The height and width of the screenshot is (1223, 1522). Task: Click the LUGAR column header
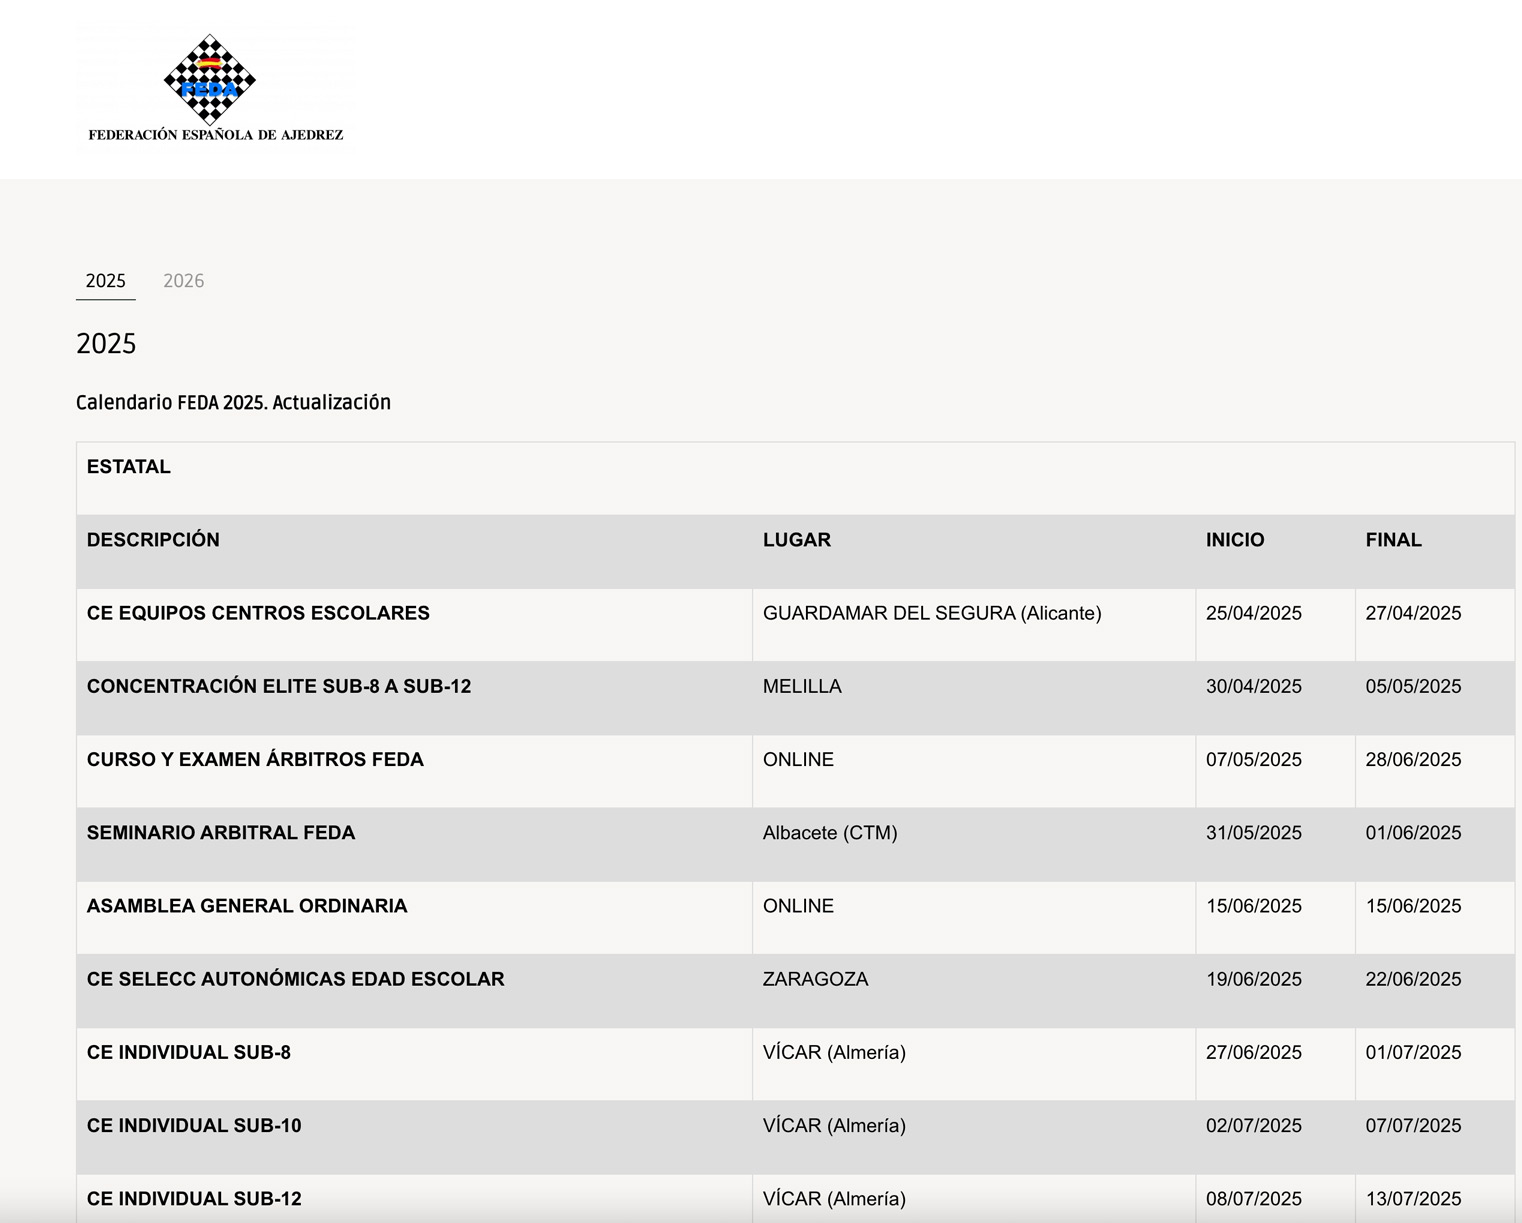coord(797,540)
